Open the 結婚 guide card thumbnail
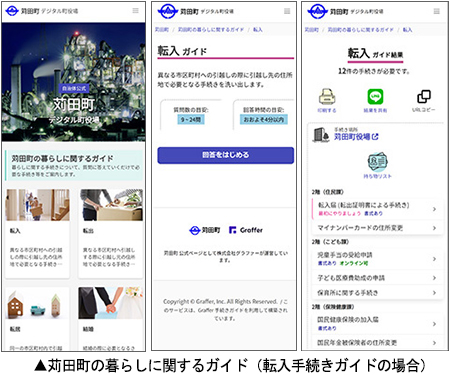450x375 pixels. click(111, 303)
